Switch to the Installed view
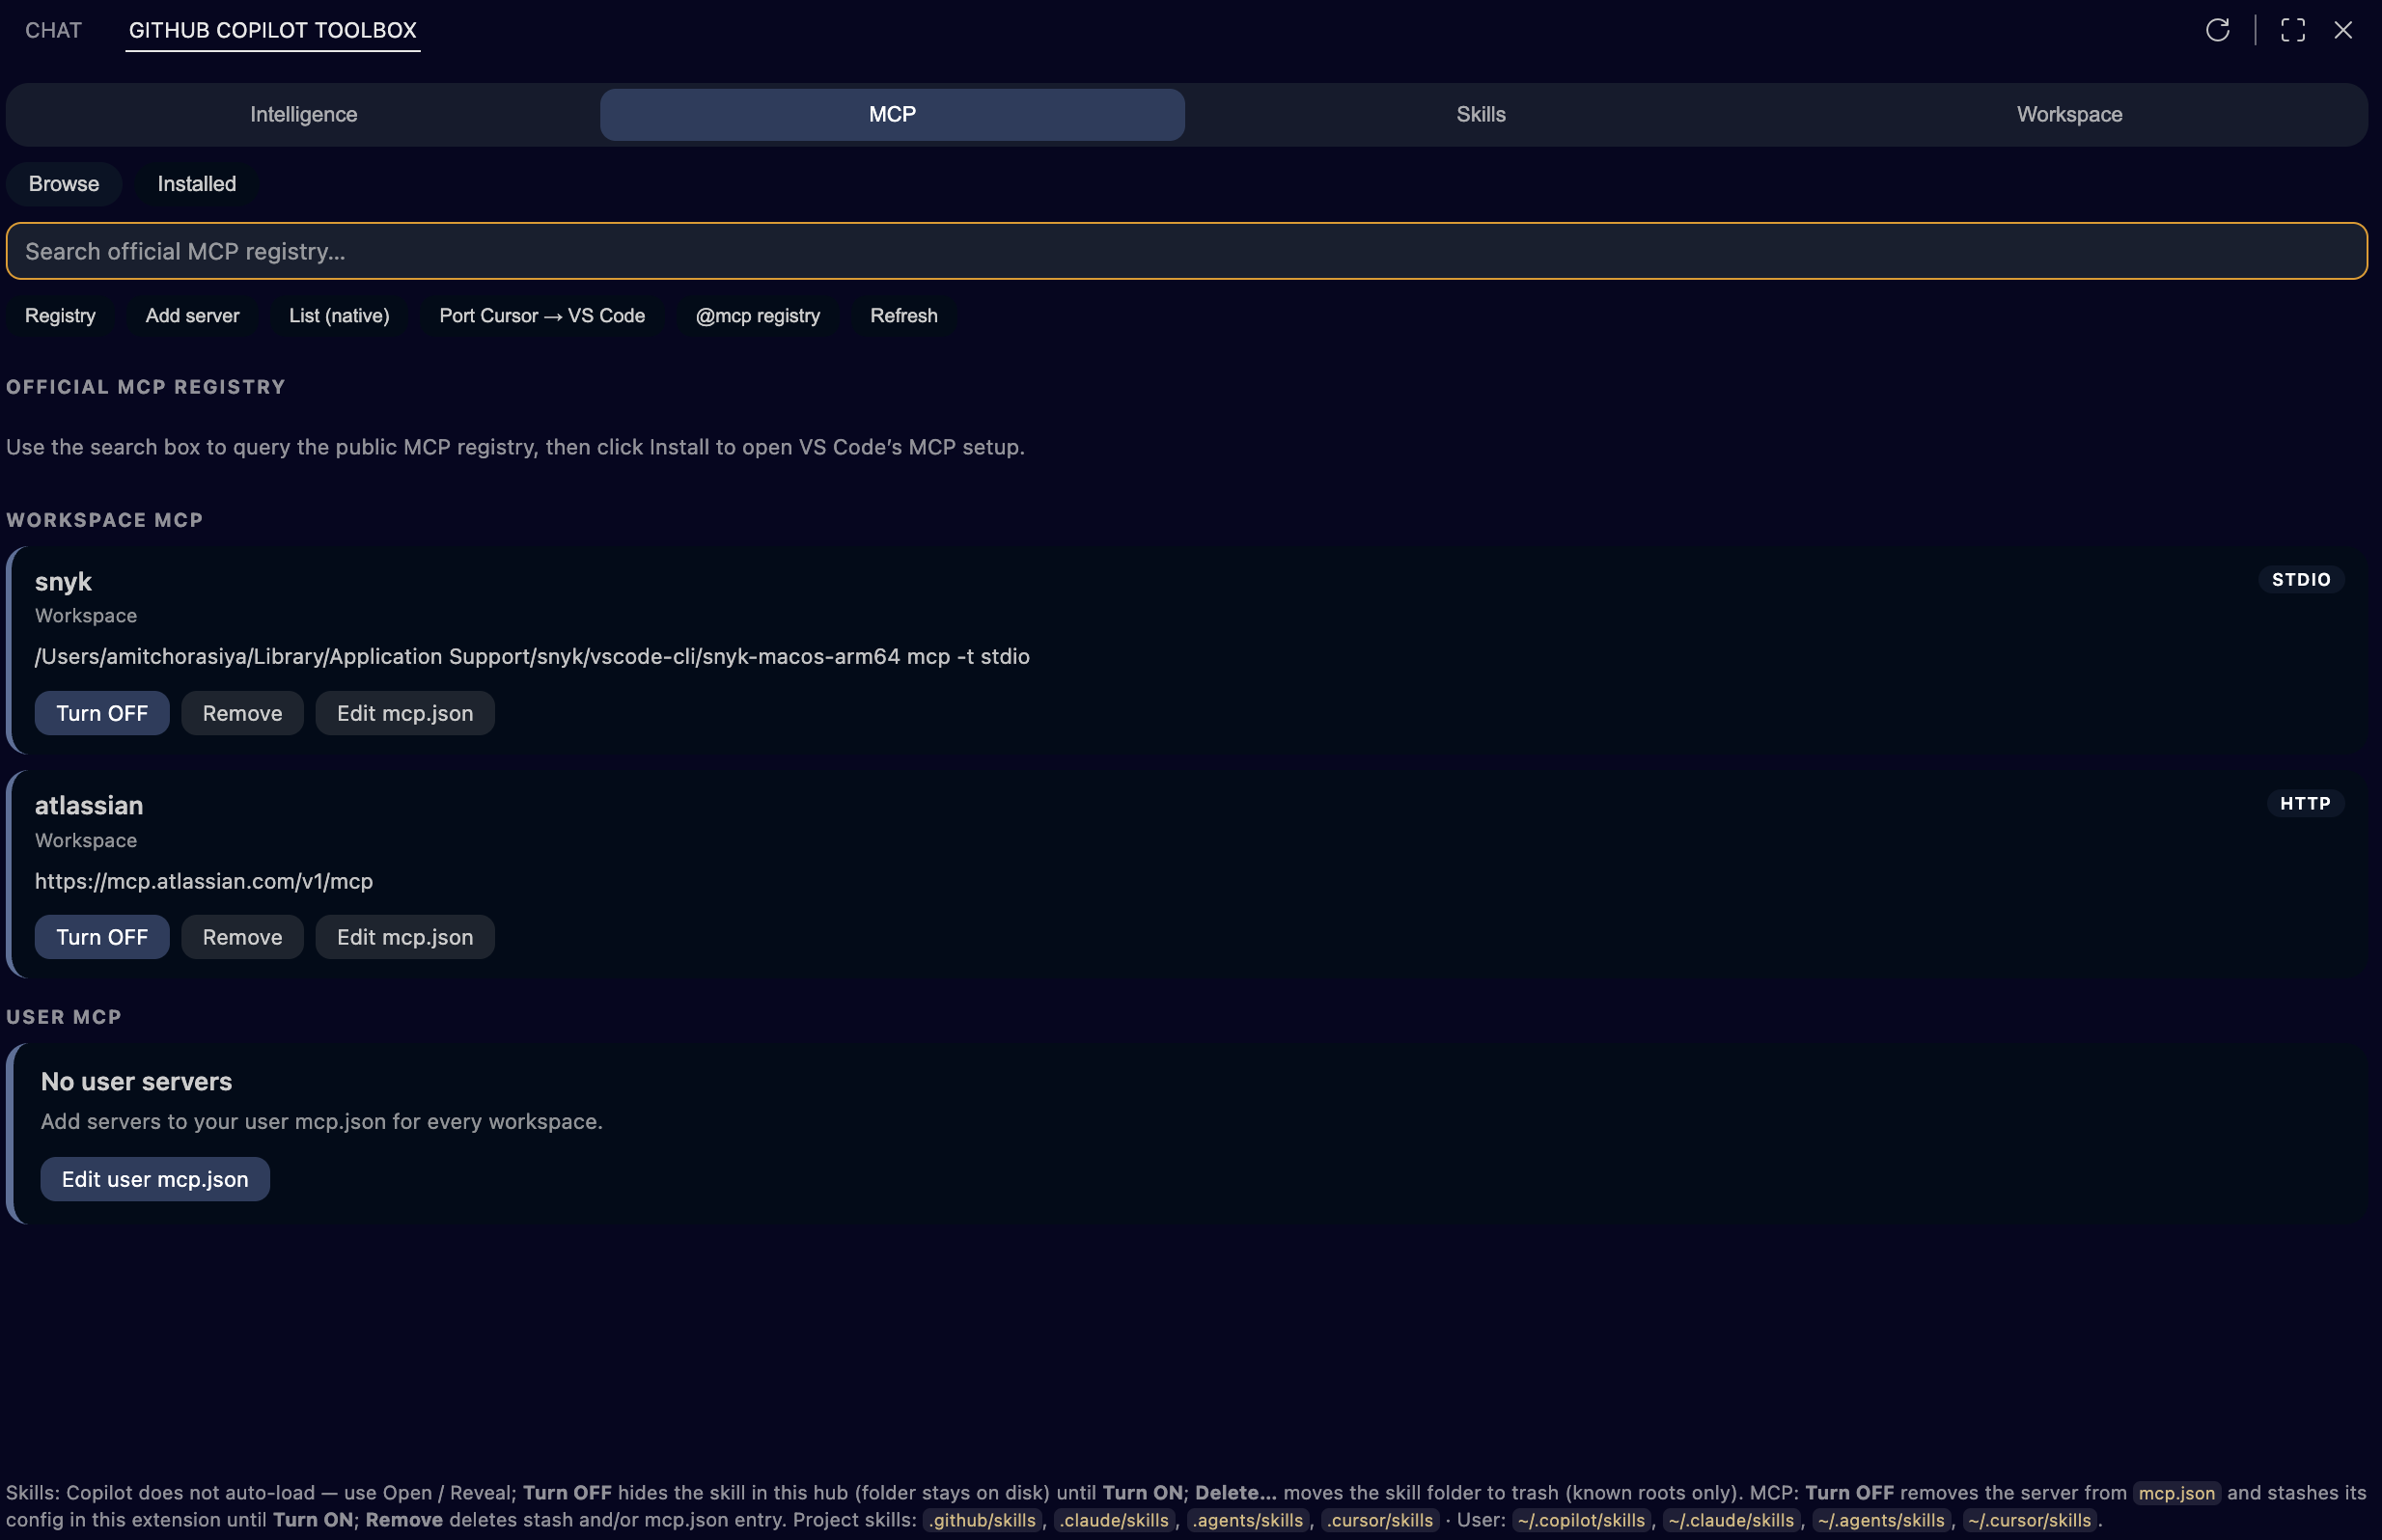 pos(196,183)
